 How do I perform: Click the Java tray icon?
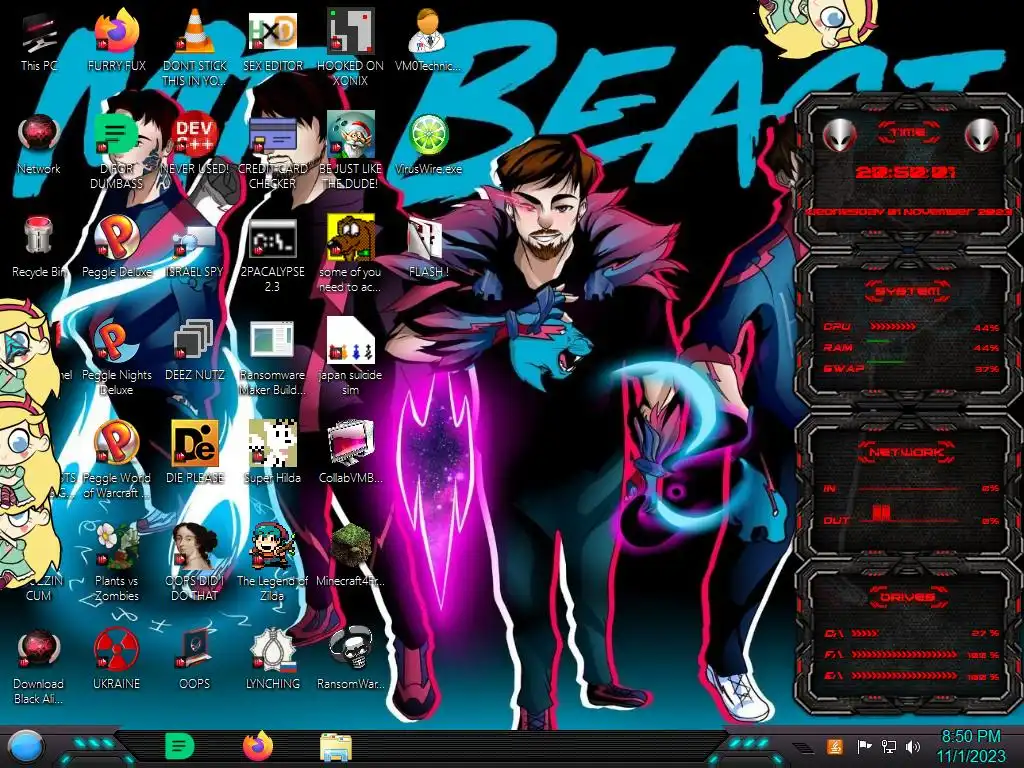coord(835,746)
